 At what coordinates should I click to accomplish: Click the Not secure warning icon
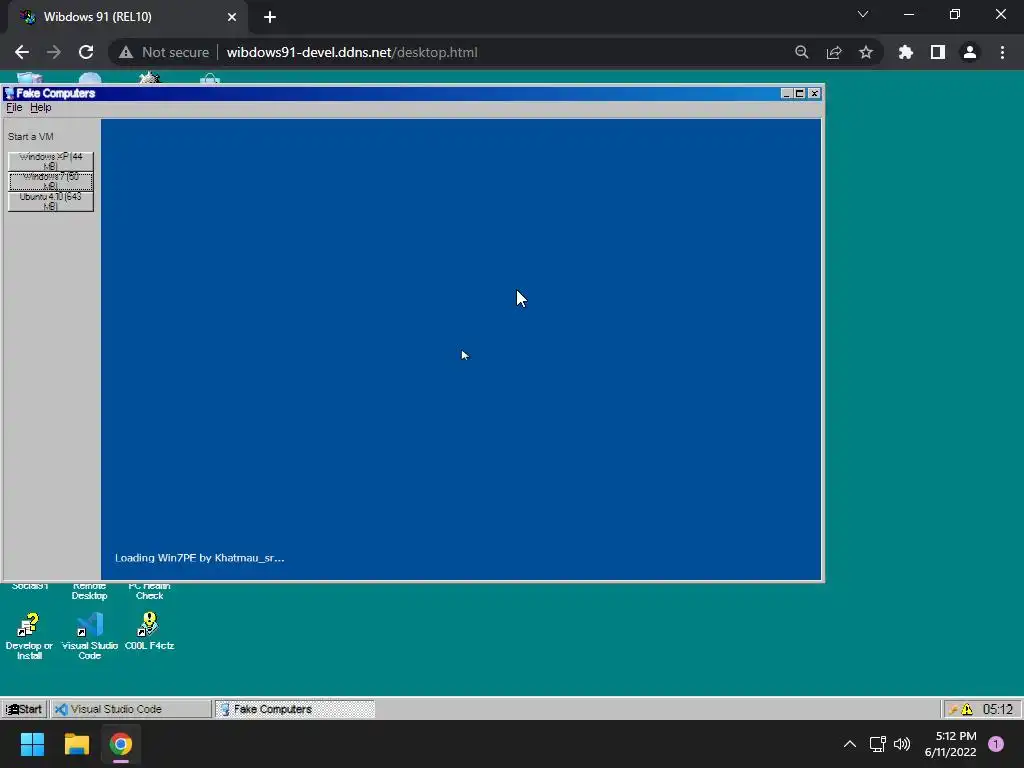coord(126,52)
